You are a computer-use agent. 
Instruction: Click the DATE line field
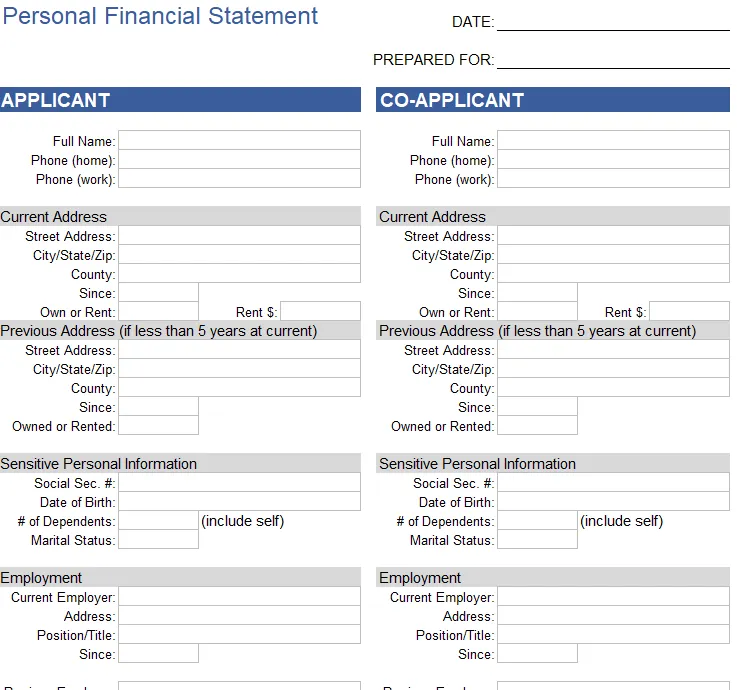[x=613, y=22]
